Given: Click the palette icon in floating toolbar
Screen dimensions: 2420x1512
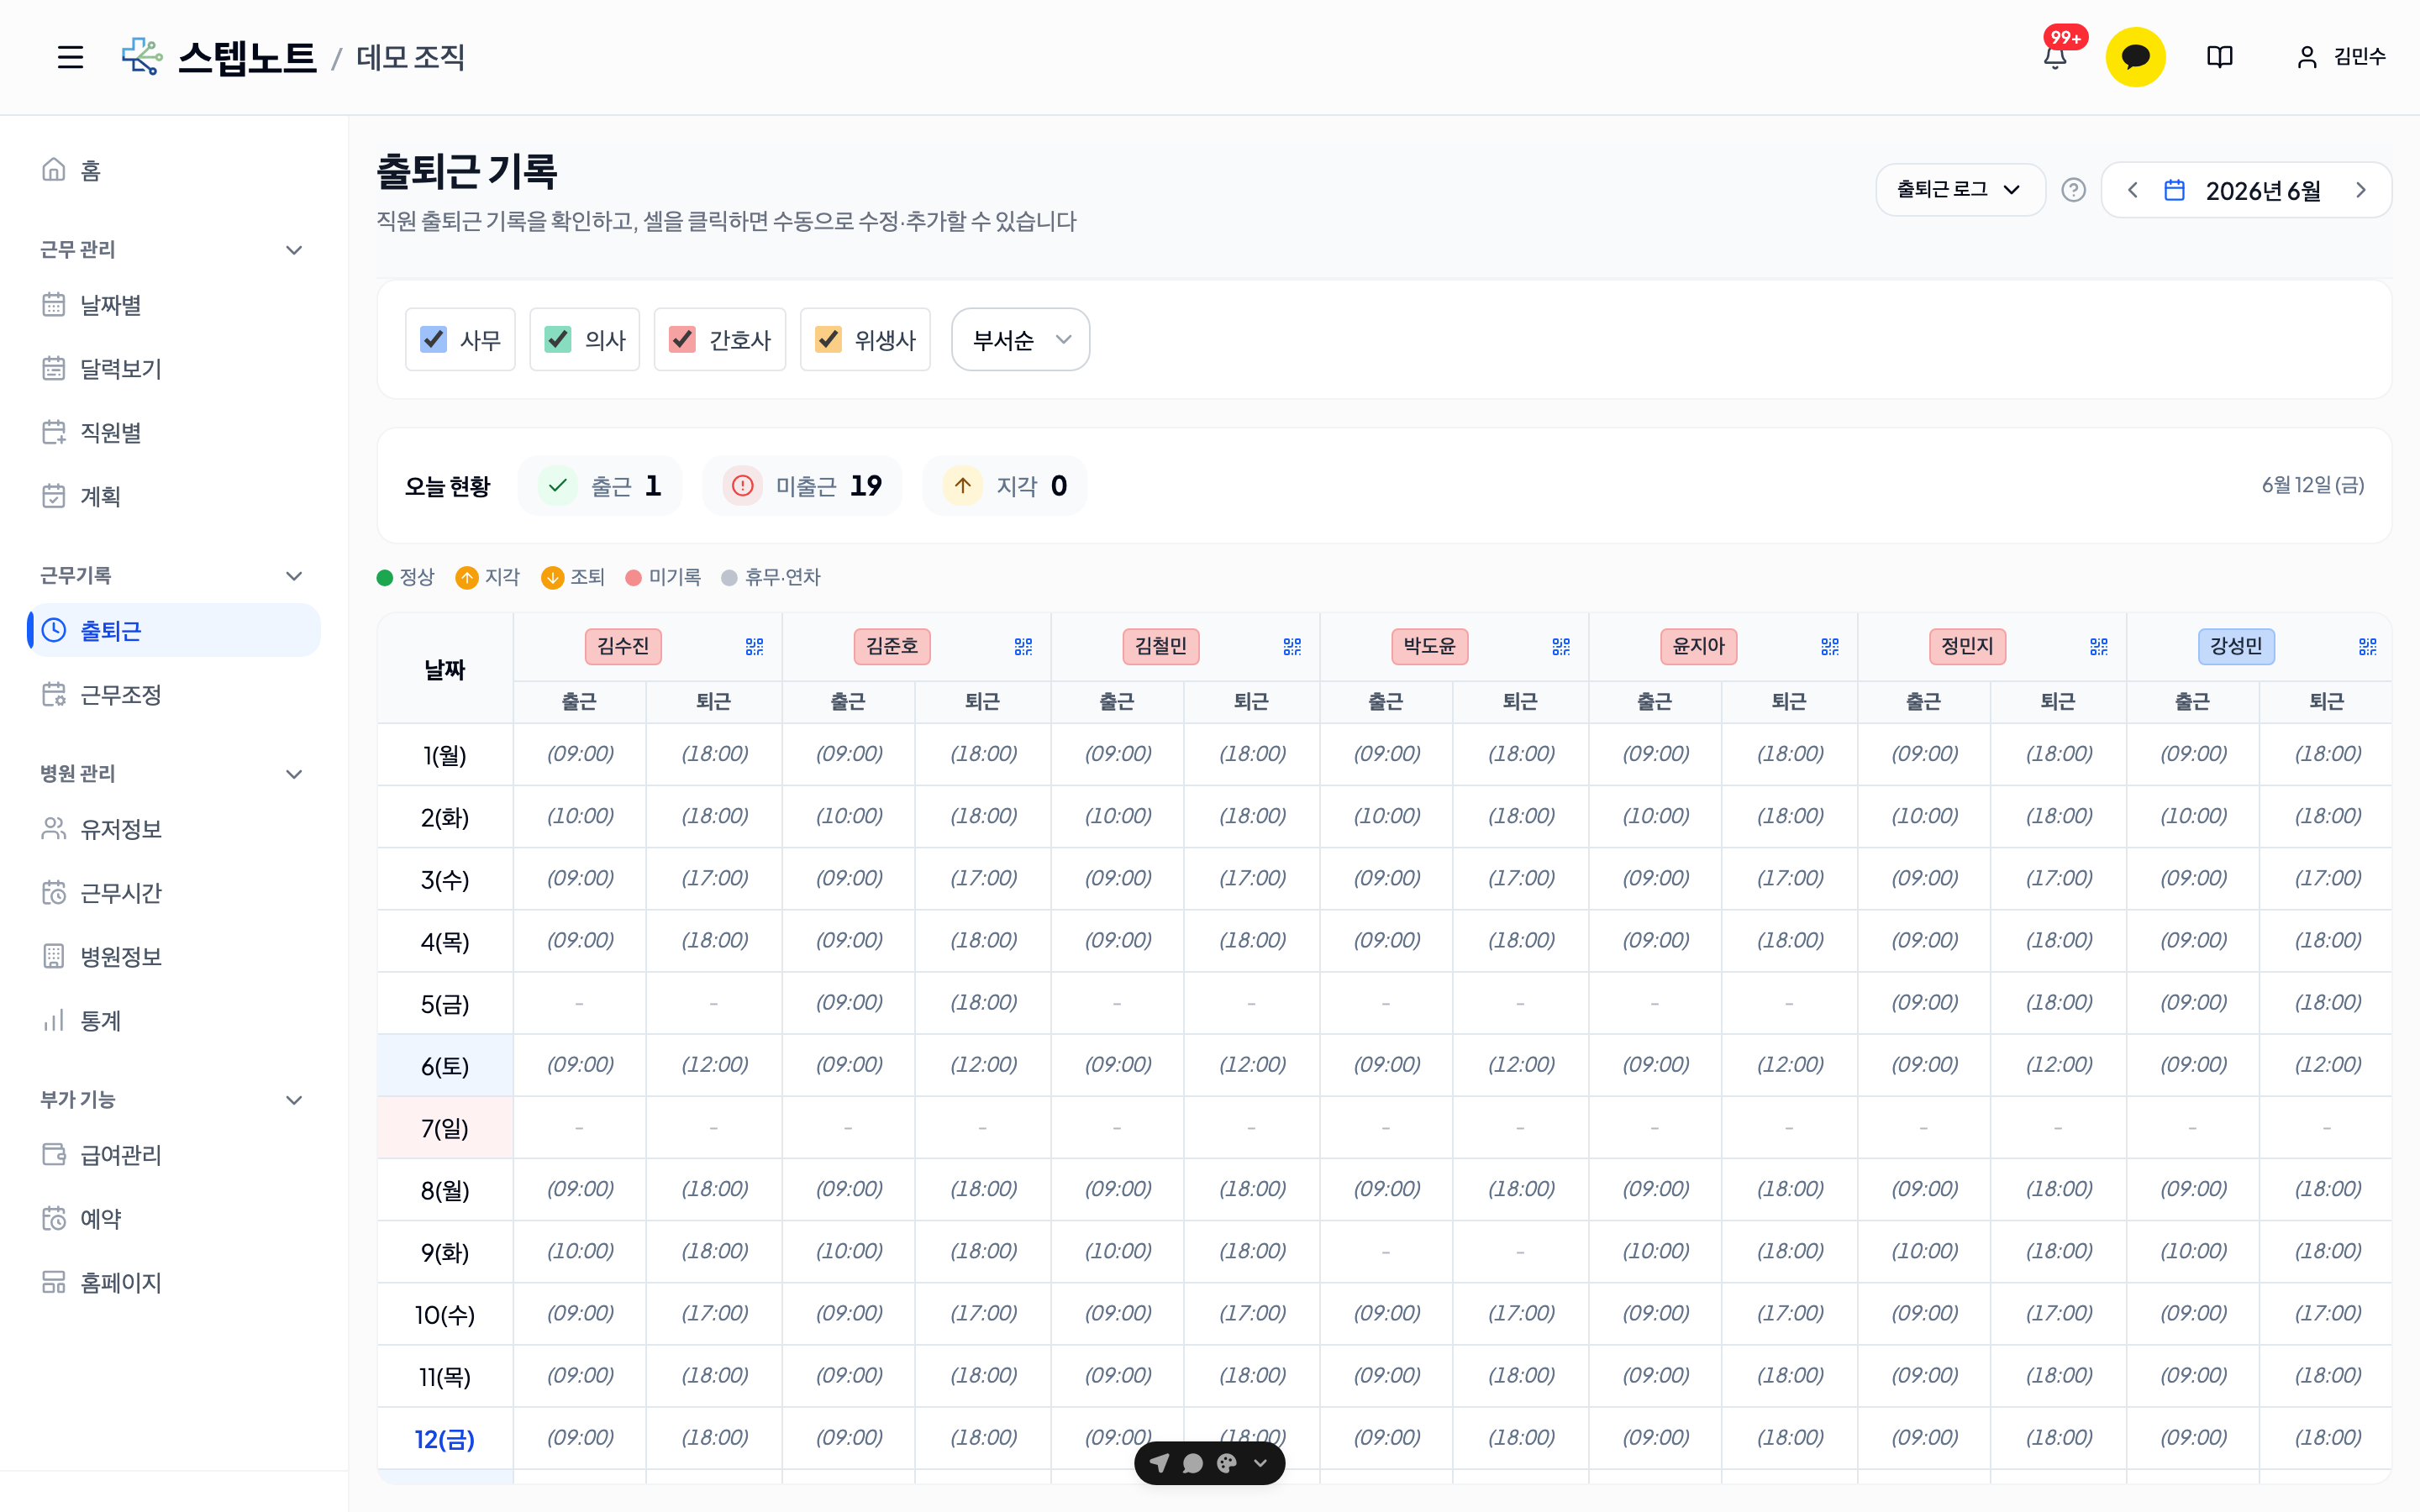Looking at the screenshot, I should [x=1226, y=1463].
